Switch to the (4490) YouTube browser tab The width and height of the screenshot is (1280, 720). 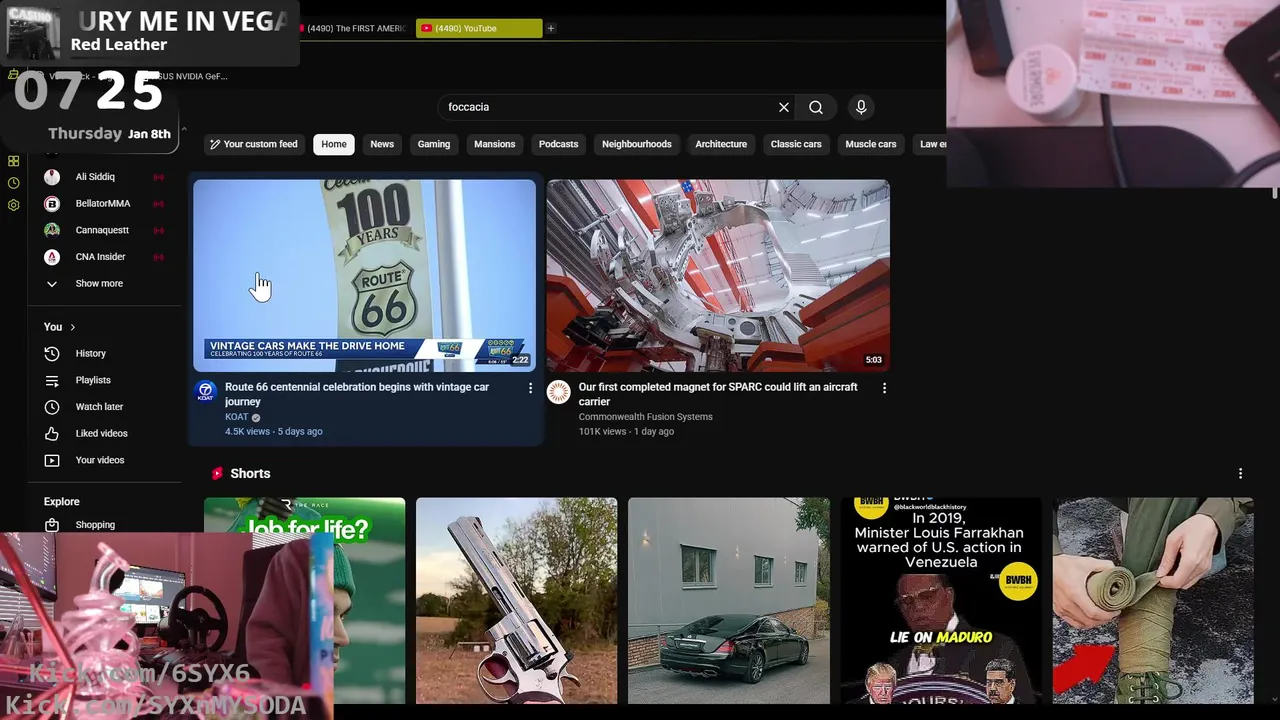(479, 28)
